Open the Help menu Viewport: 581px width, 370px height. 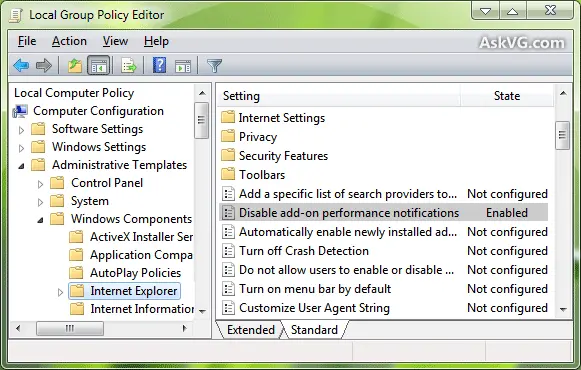click(156, 41)
